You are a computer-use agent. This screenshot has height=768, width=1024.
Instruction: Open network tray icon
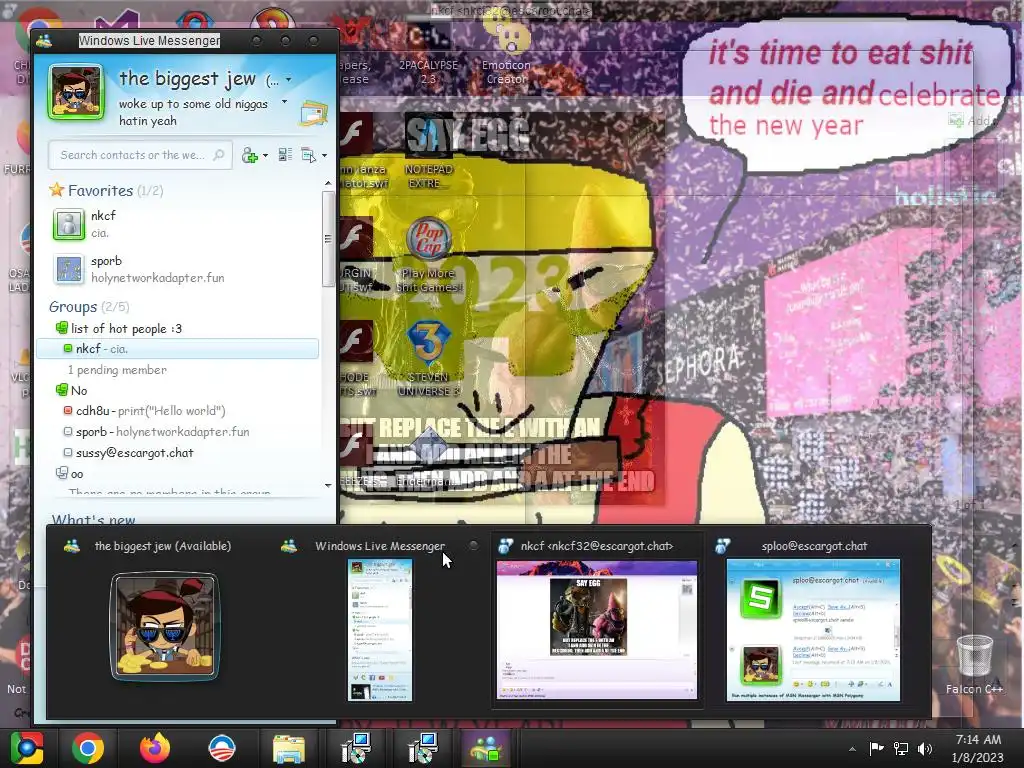point(901,748)
